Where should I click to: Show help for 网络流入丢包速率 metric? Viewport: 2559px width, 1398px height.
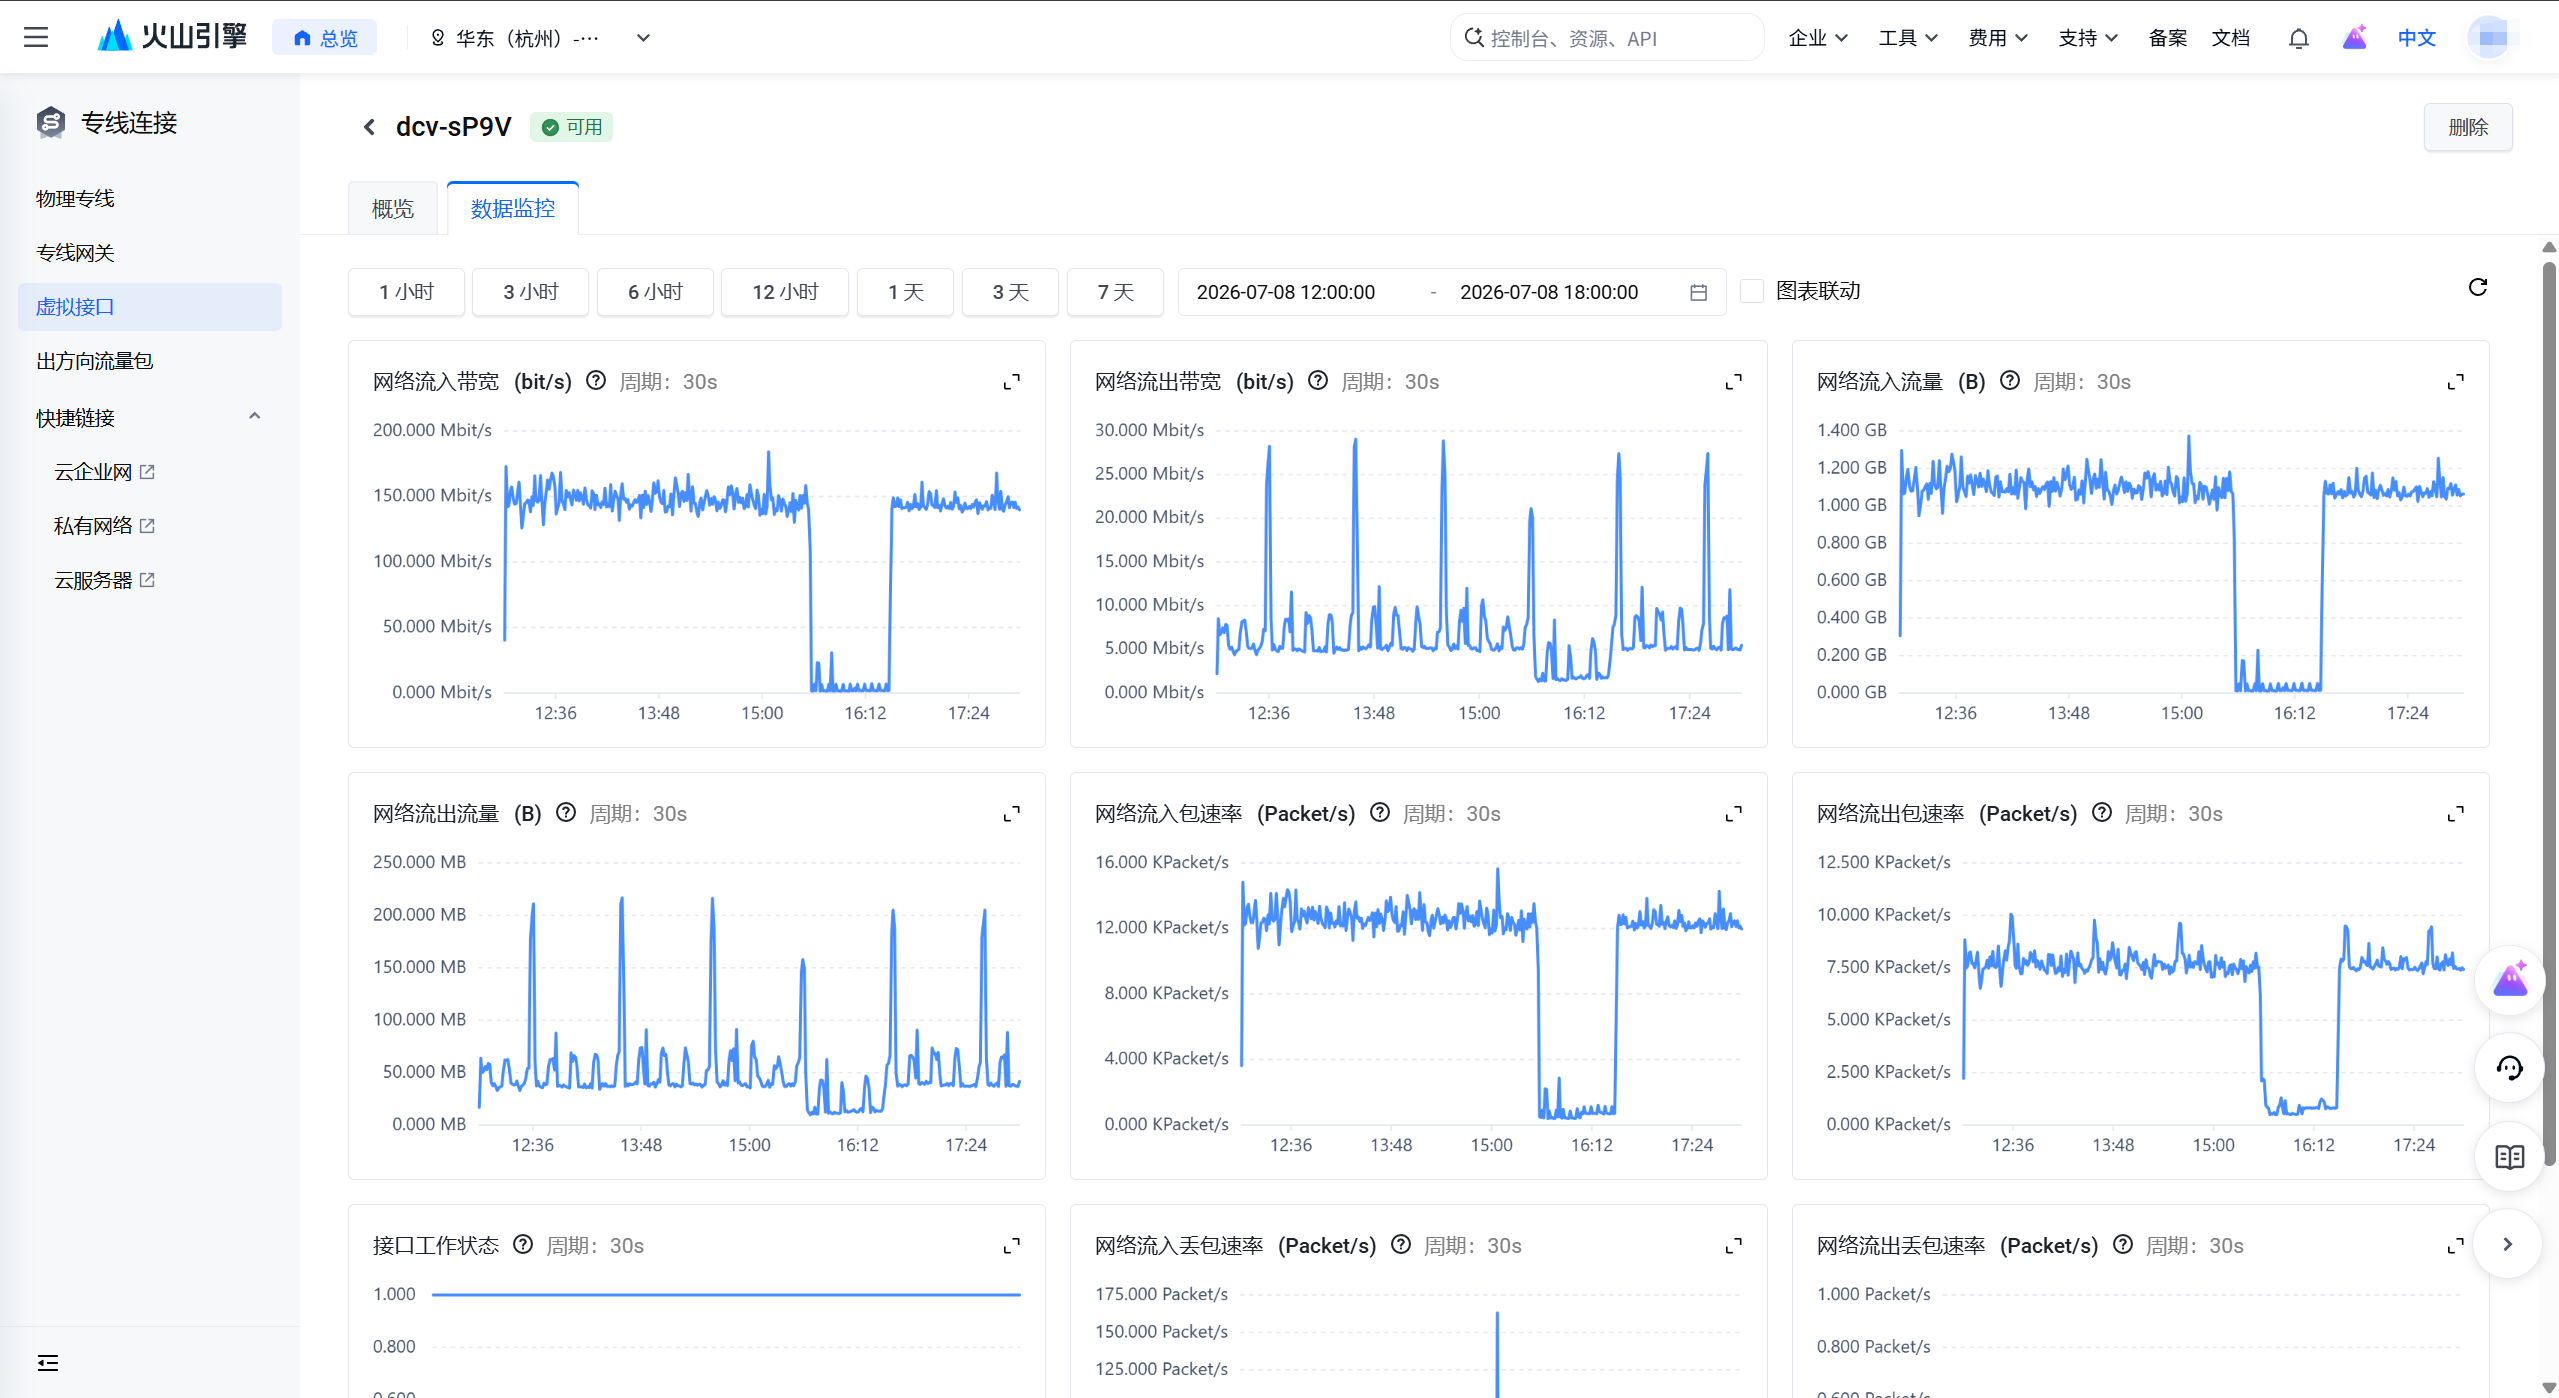[x=1401, y=1245]
